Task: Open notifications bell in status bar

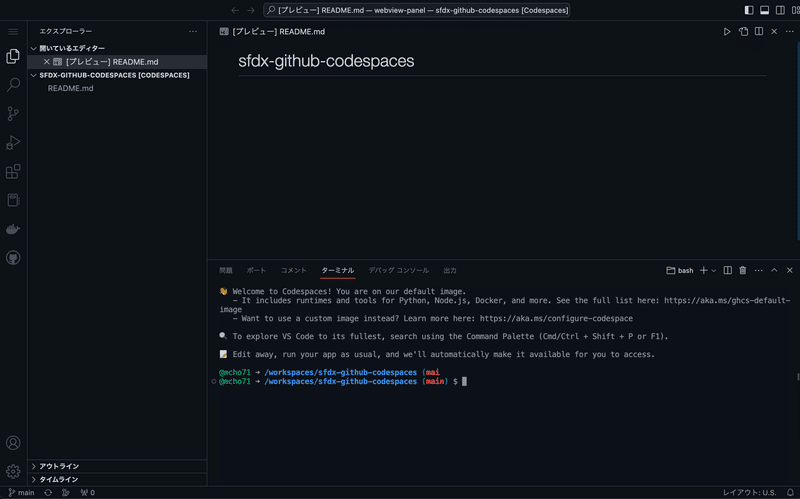Action: (x=790, y=492)
